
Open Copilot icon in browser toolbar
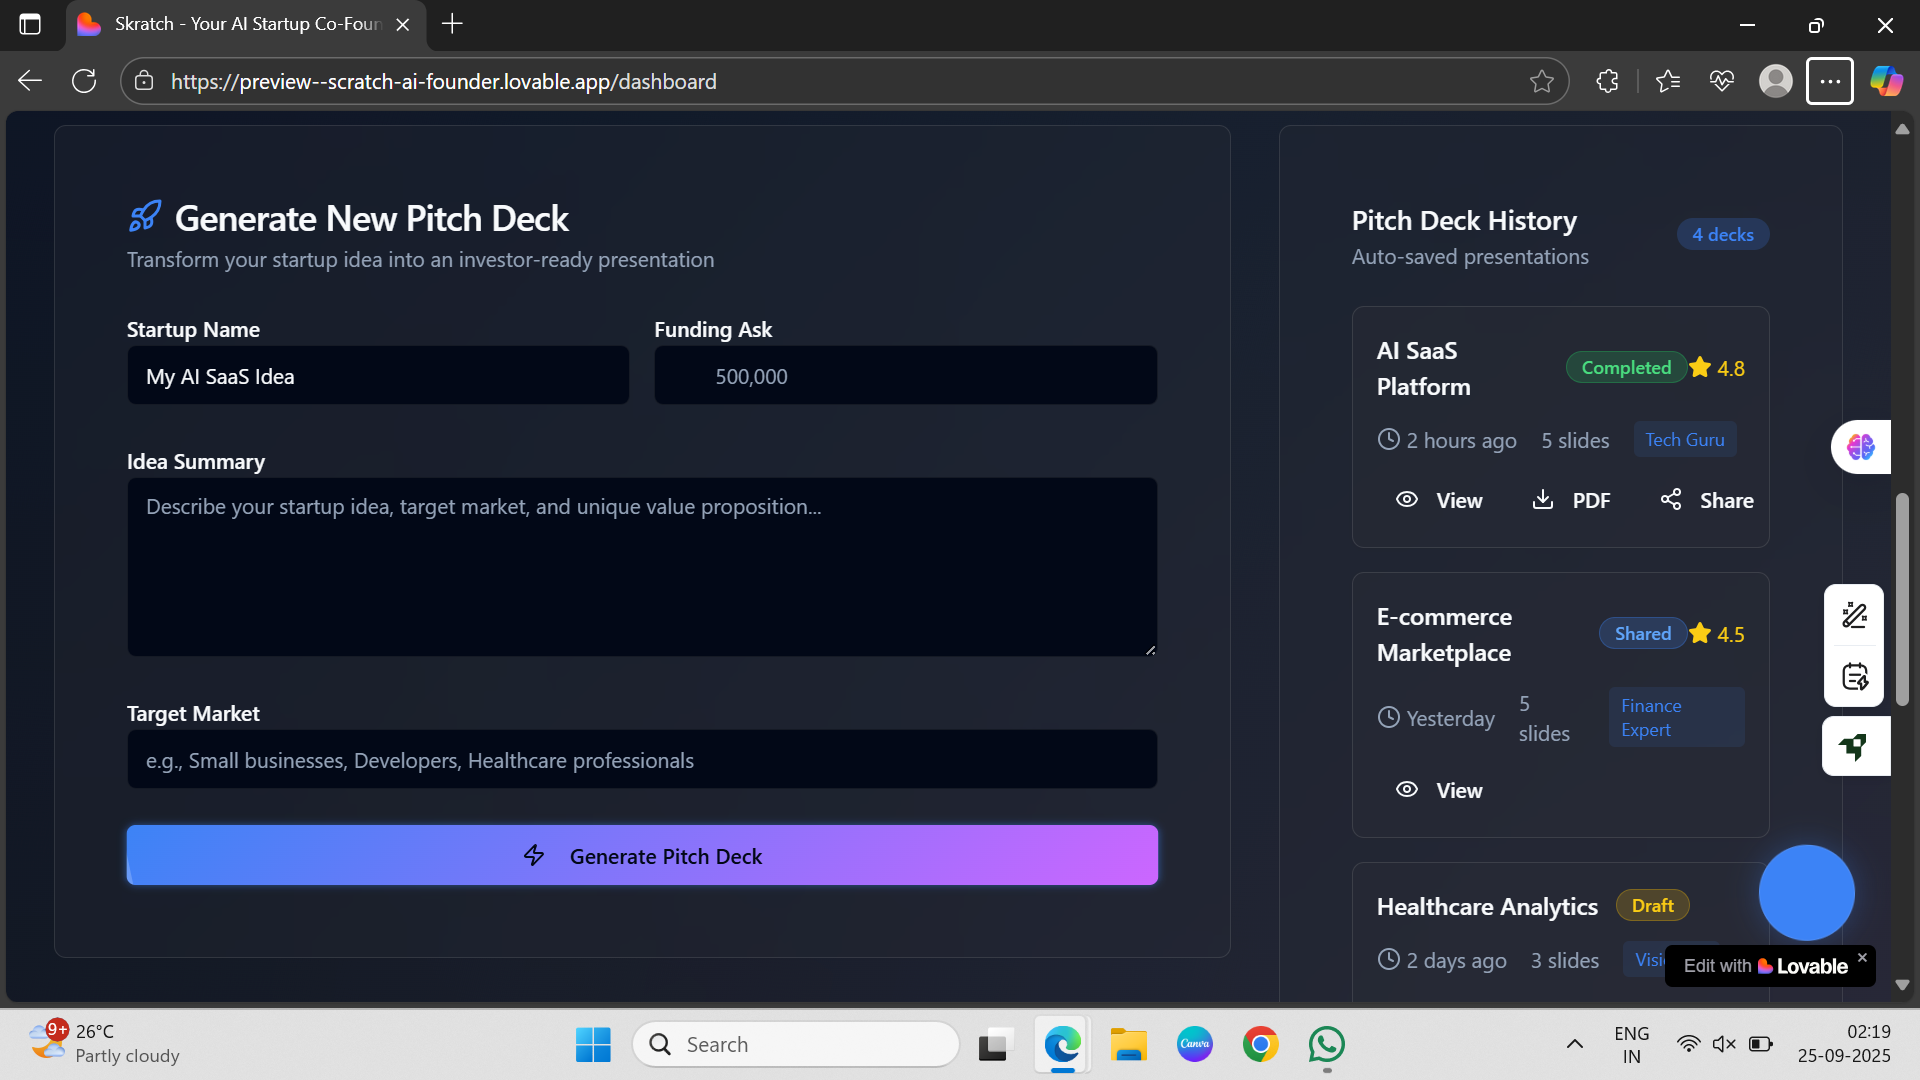[x=1886, y=81]
